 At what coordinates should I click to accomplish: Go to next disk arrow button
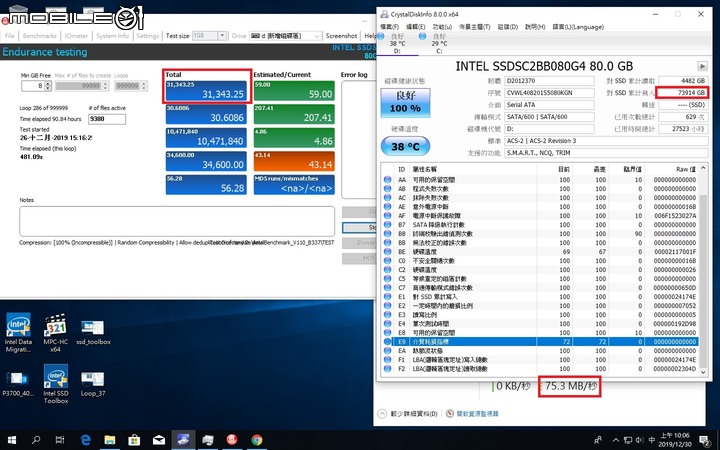coord(702,66)
